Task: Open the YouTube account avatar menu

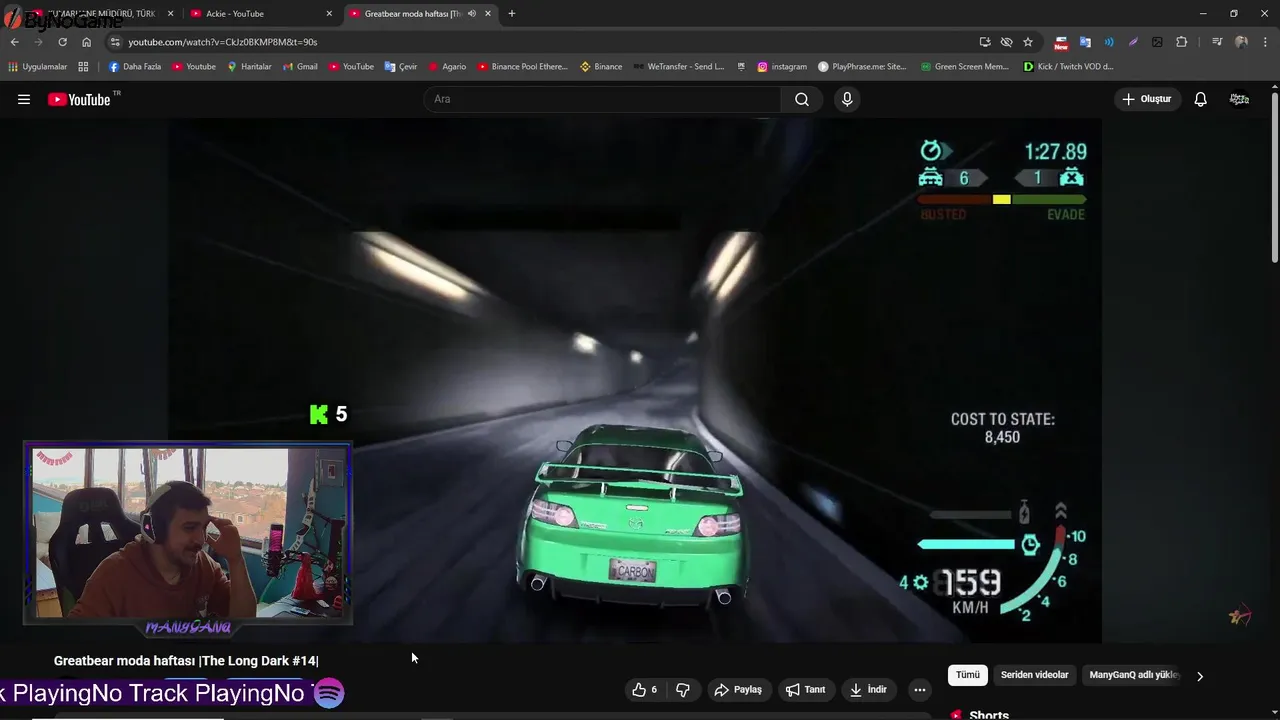Action: (1239, 99)
